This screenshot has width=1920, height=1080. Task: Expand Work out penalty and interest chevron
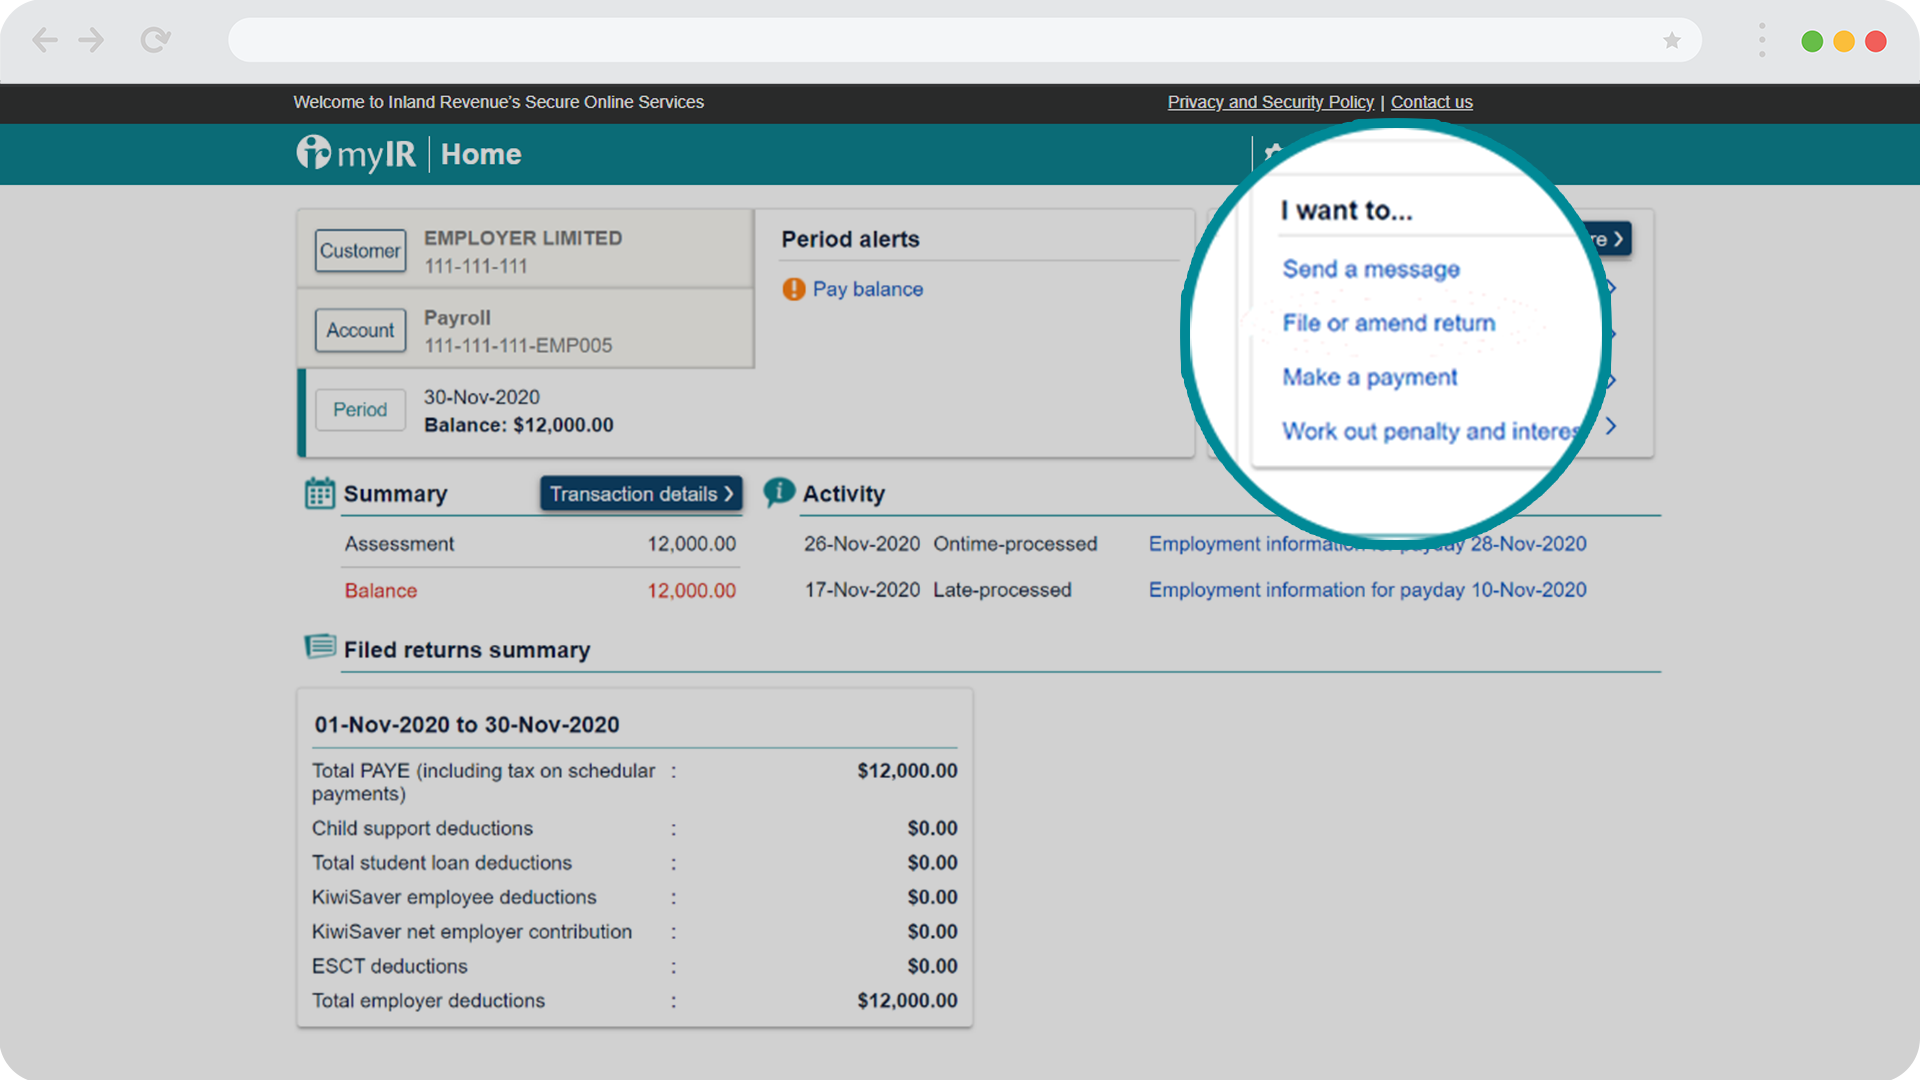click(x=1611, y=427)
